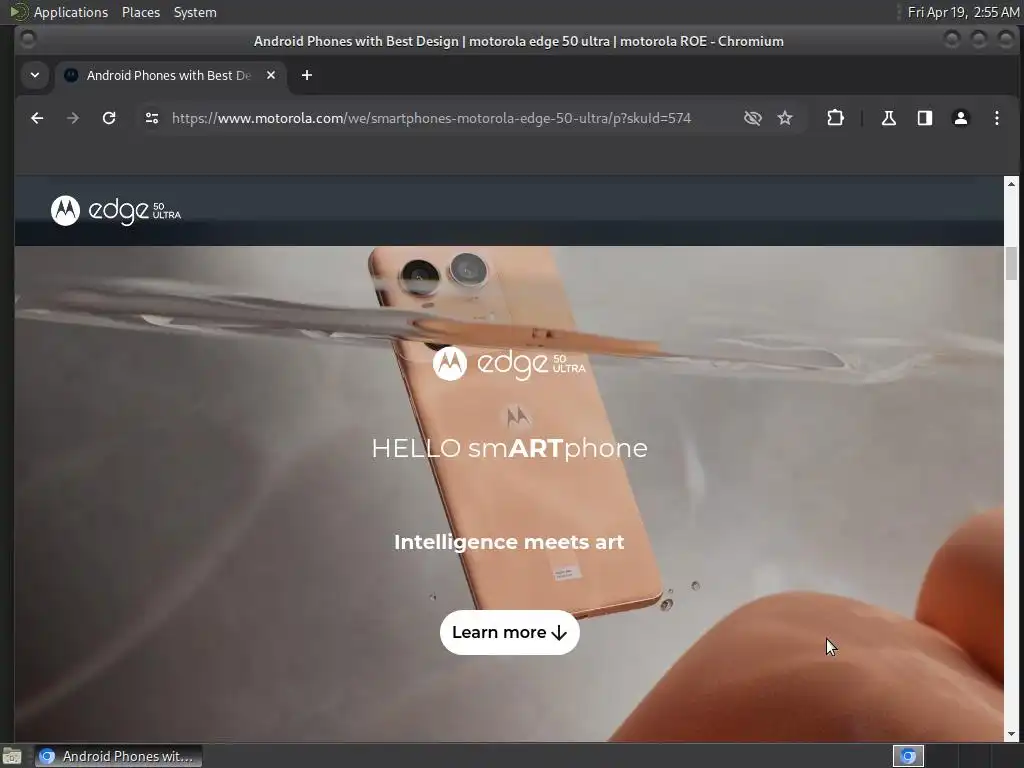This screenshot has width=1024, height=768.
Task: Click the forward navigation arrow
Action: (73, 118)
